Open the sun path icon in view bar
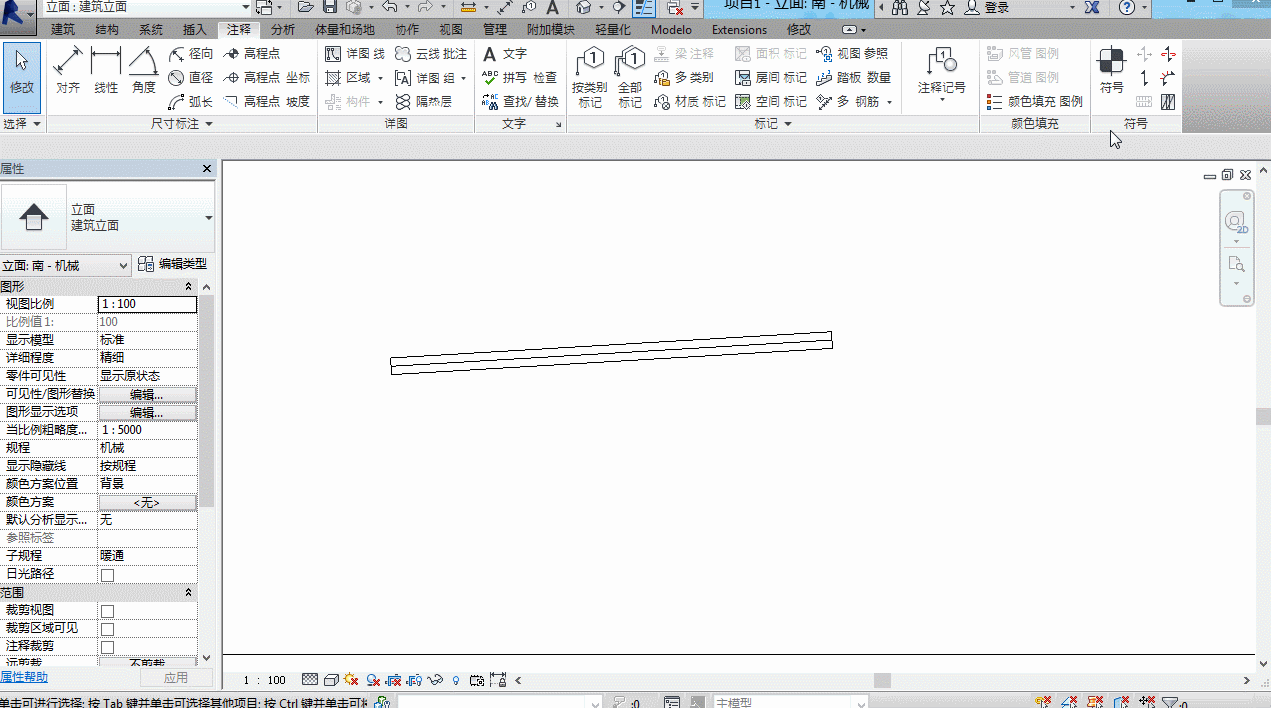 coord(352,680)
